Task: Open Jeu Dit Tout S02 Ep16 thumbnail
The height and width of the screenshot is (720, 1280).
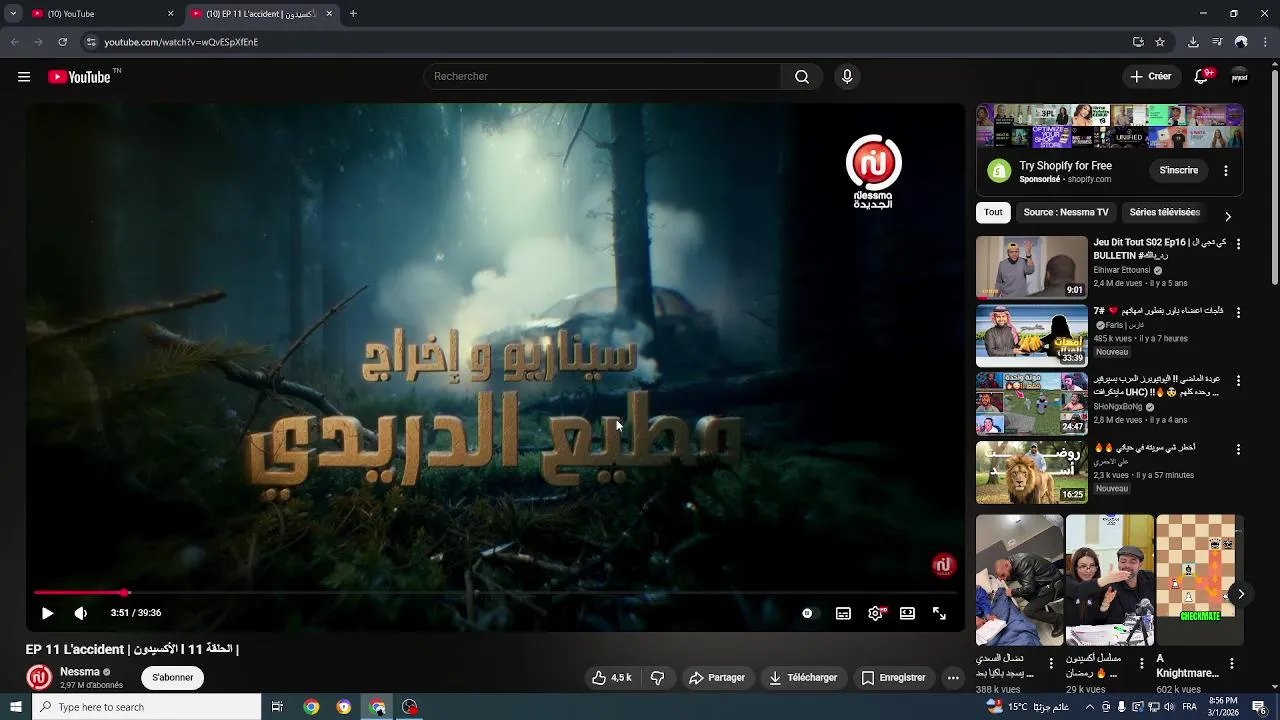Action: pos(1031,267)
